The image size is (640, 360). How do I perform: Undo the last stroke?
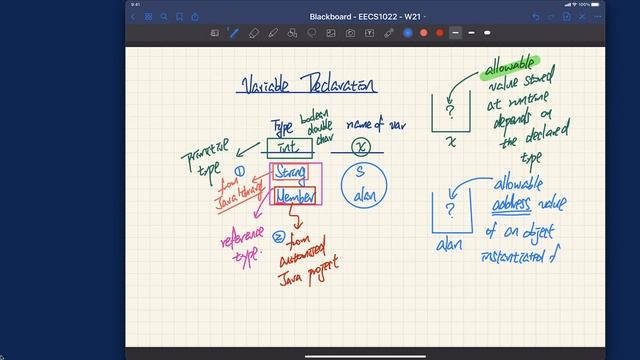pos(536,17)
